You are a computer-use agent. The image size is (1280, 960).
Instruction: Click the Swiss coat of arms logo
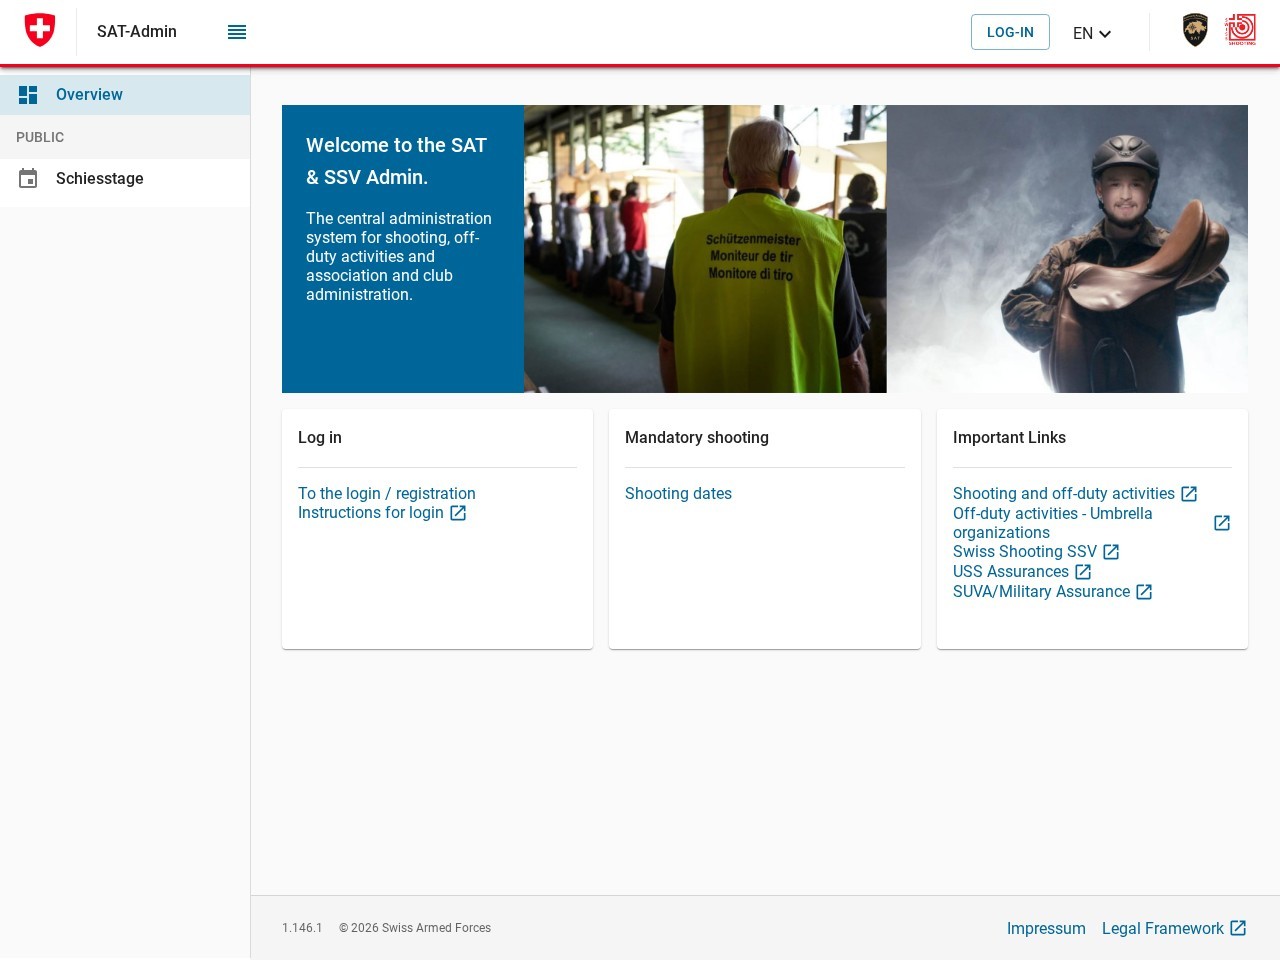(x=40, y=30)
